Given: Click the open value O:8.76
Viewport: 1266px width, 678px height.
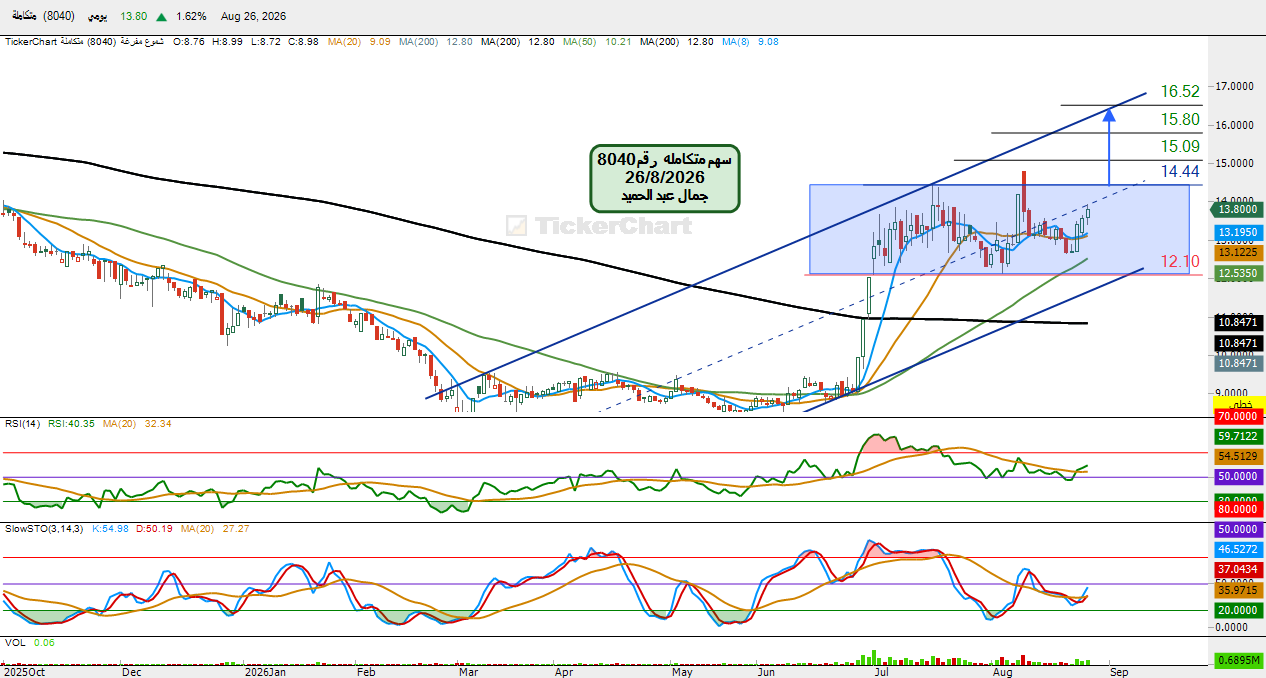Looking at the screenshot, I should 189,42.
